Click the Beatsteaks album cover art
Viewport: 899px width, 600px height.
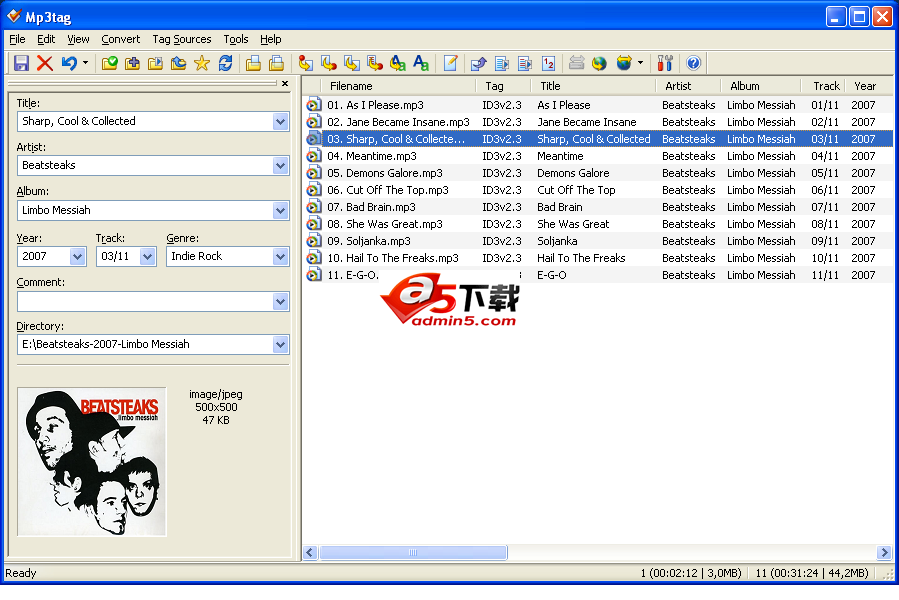click(x=92, y=461)
